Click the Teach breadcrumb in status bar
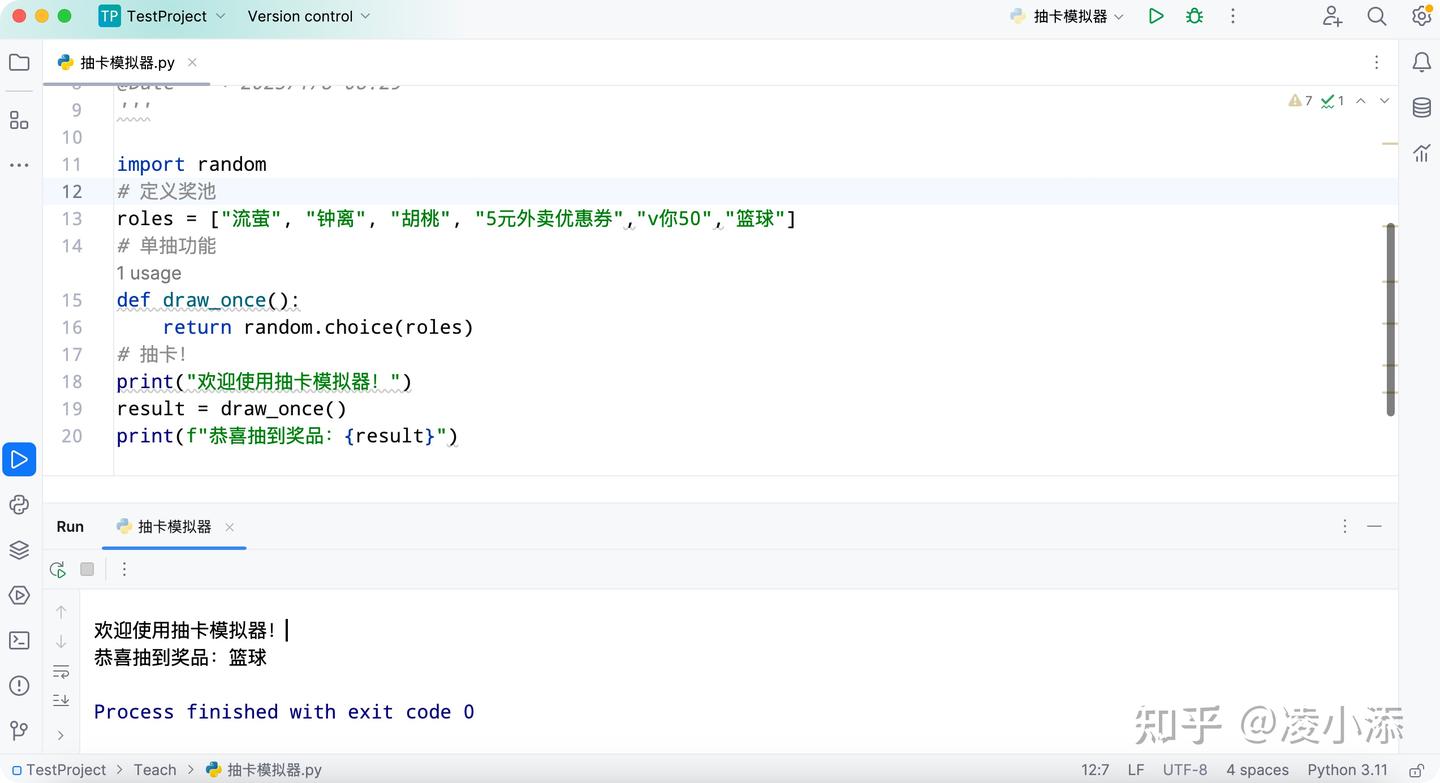This screenshot has height=783, width=1440. [154, 770]
